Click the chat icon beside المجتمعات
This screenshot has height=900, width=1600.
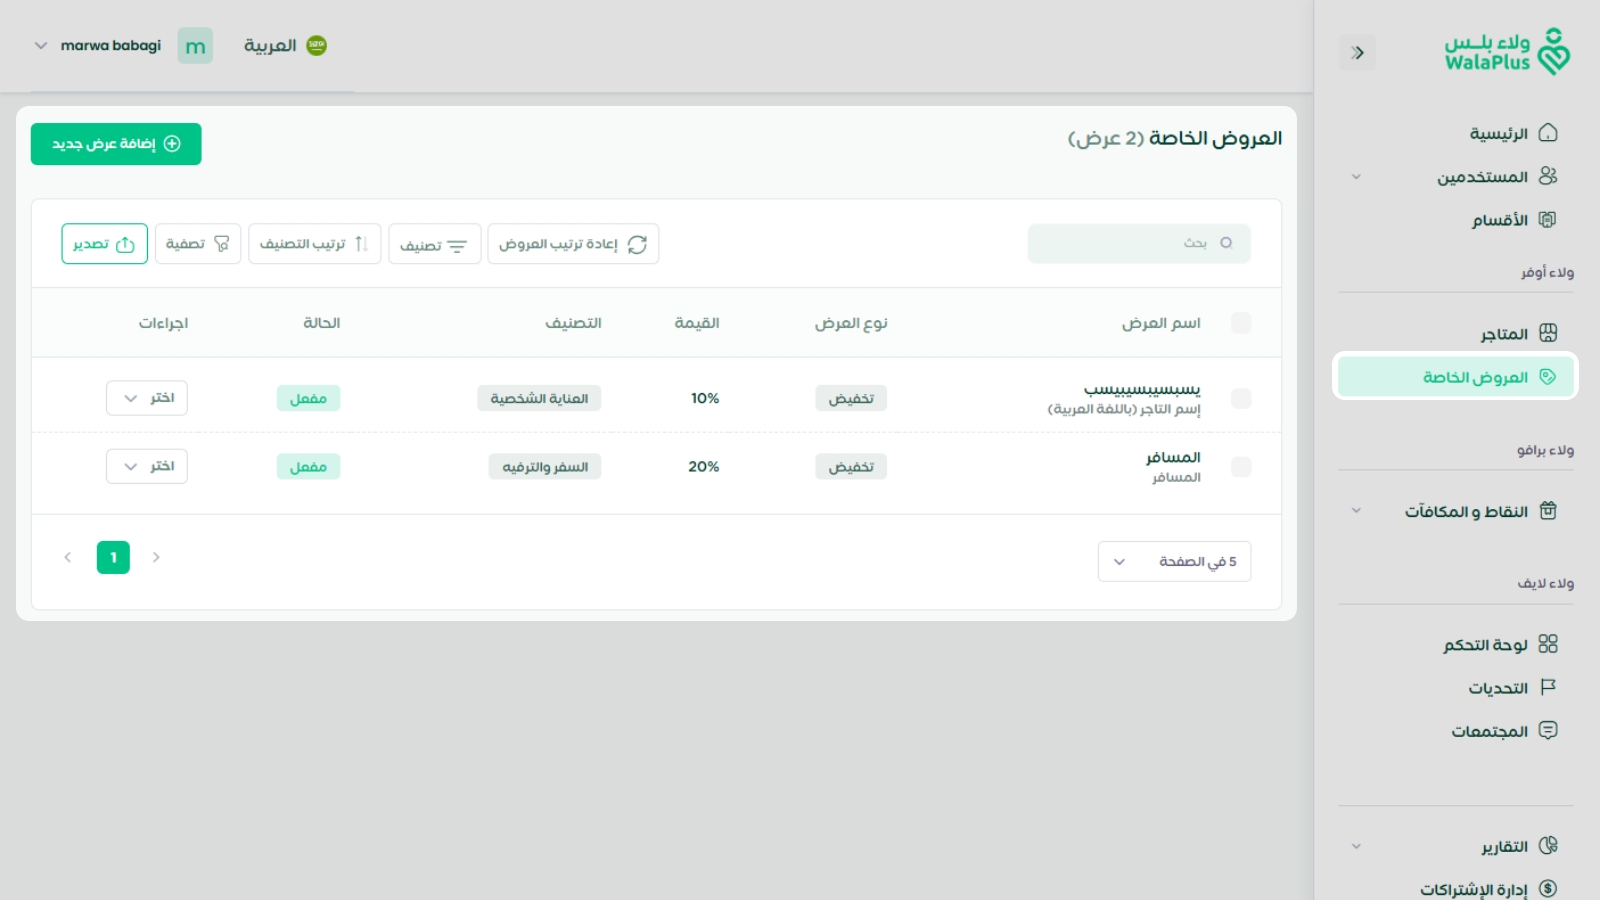1548,730
